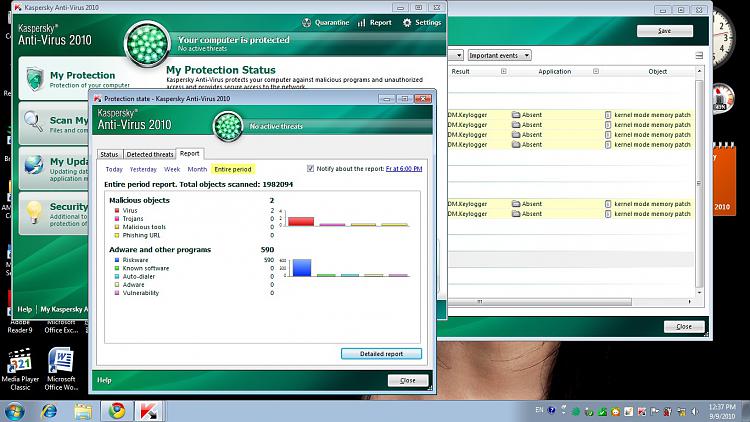Click the Application column header

[554, 71]
